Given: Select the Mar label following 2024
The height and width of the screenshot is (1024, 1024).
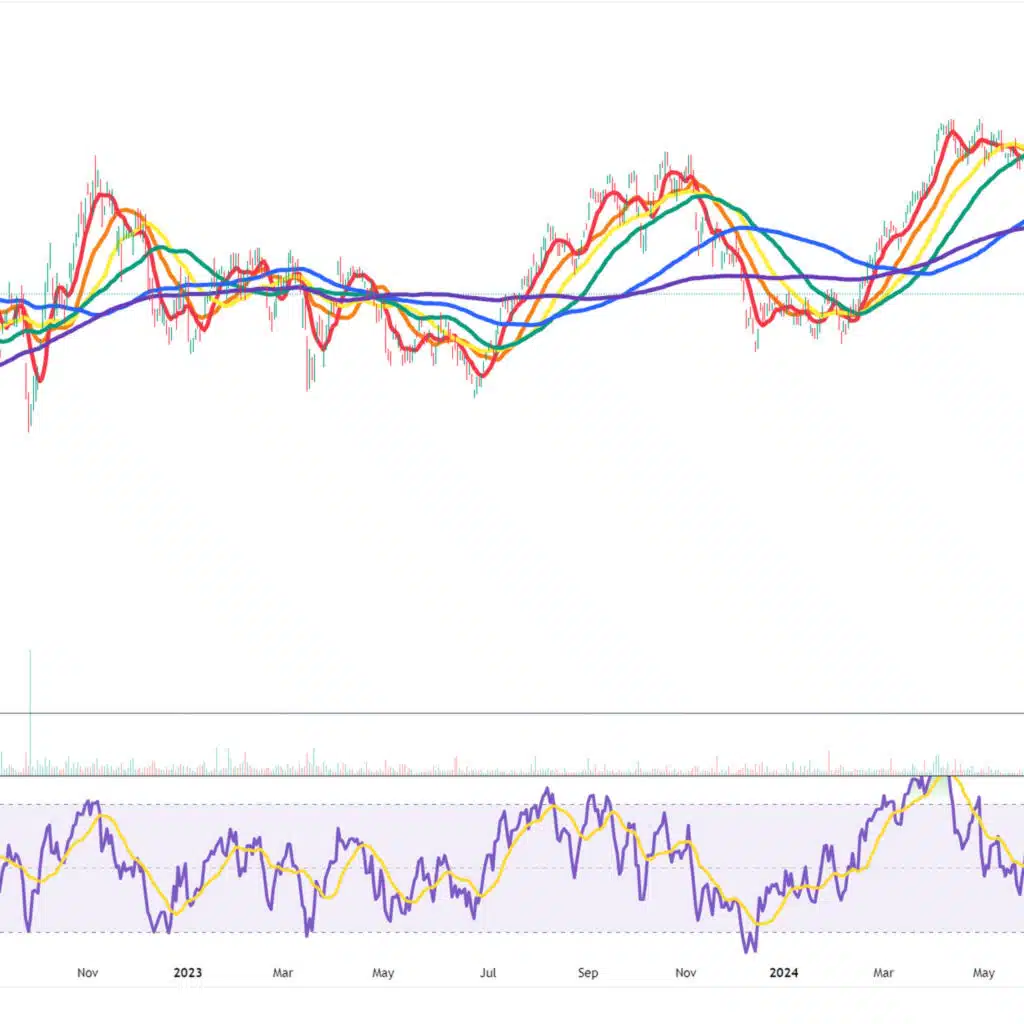Looking at the screenshot, I should (x=883, y=972).
